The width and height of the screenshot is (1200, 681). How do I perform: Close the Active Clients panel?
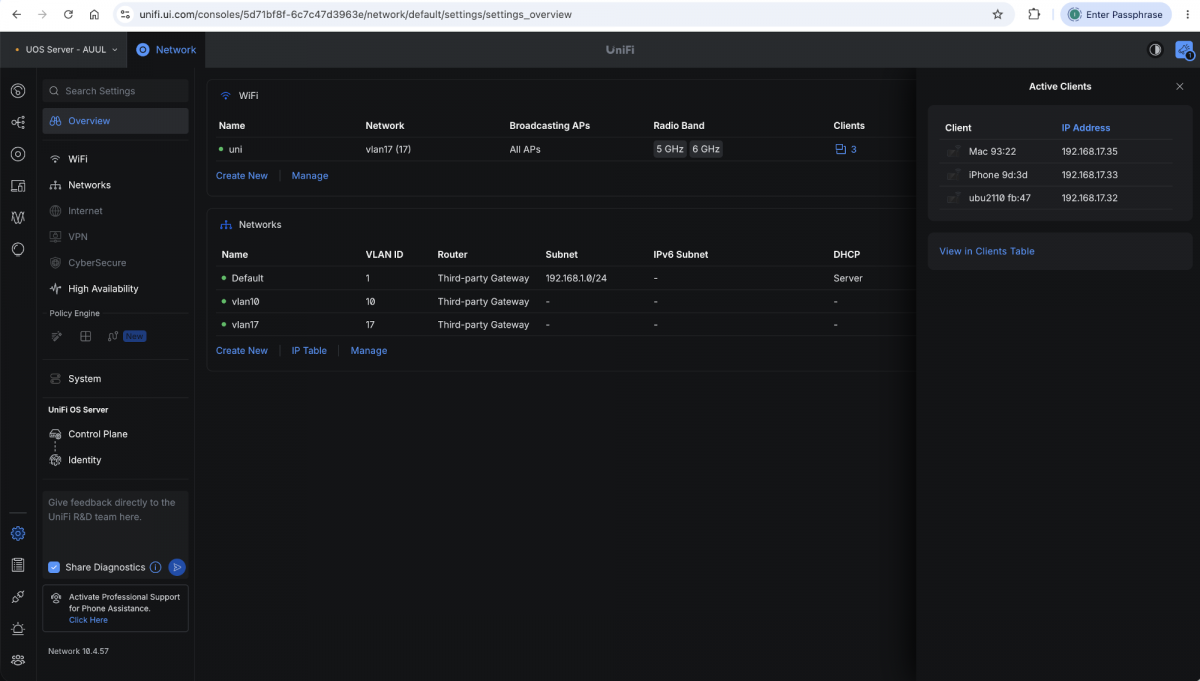[1179, 87]
